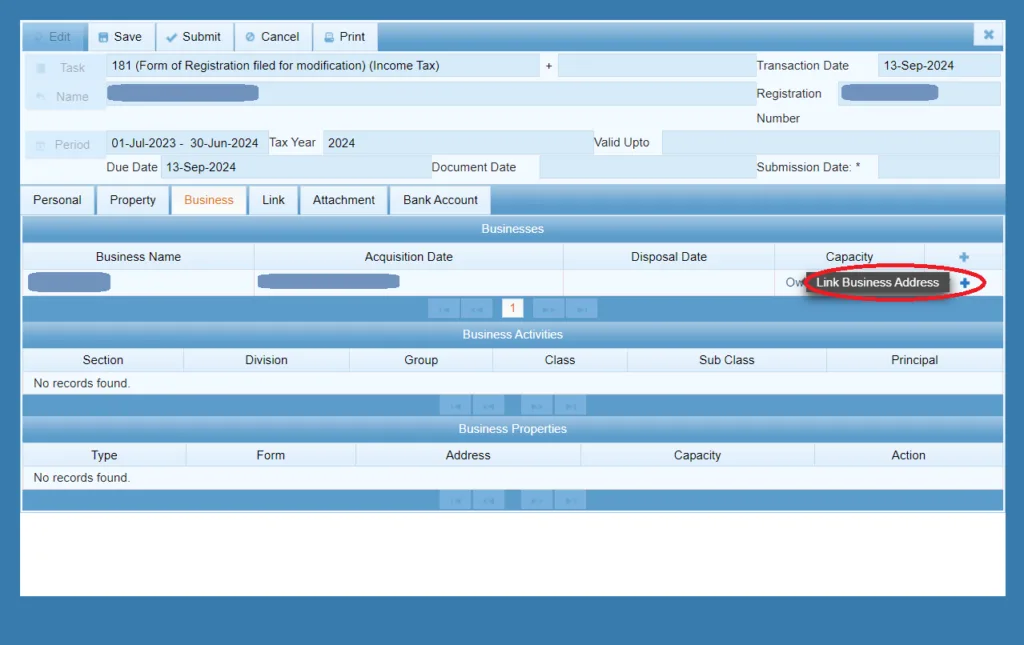Click the Link Business Address plus icon
The image size is (1024, 645).
pyautogui.click(x=965, y=283)
